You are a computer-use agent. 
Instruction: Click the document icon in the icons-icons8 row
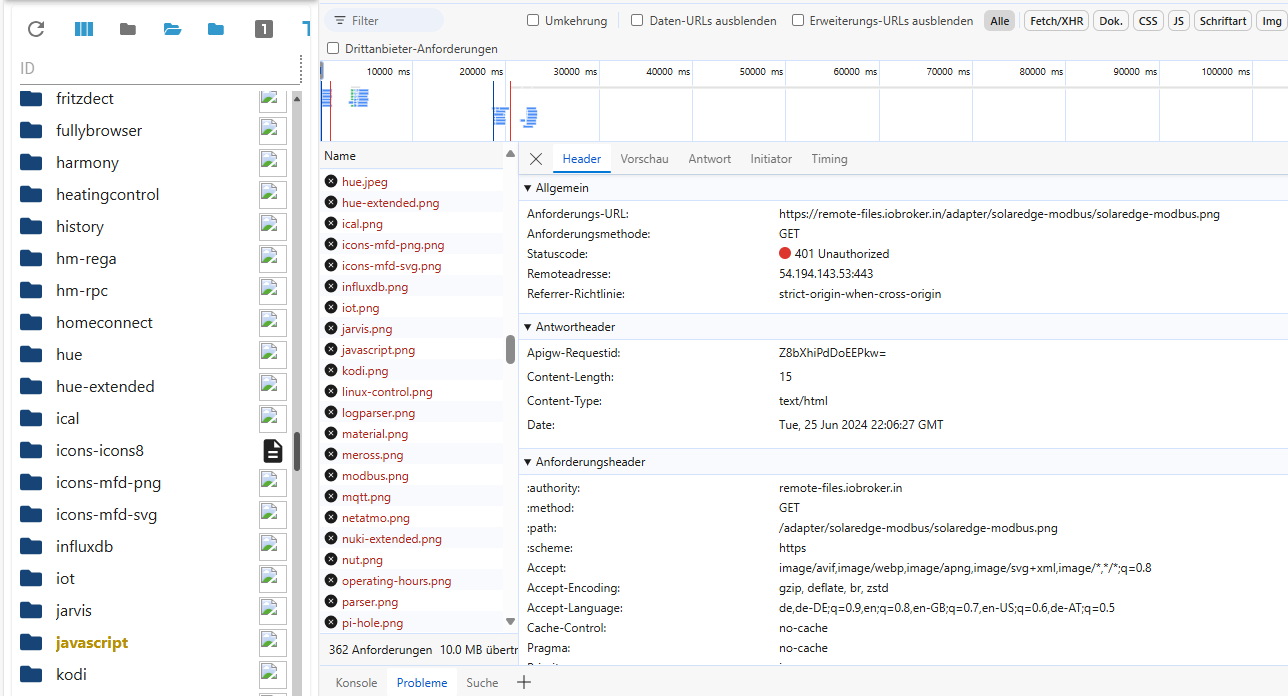(273, 451)
